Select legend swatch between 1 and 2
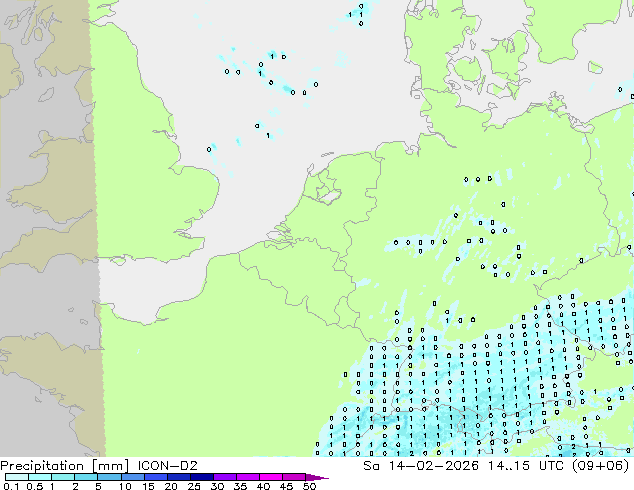Screen dimensions: 634x490 point(63,477)
